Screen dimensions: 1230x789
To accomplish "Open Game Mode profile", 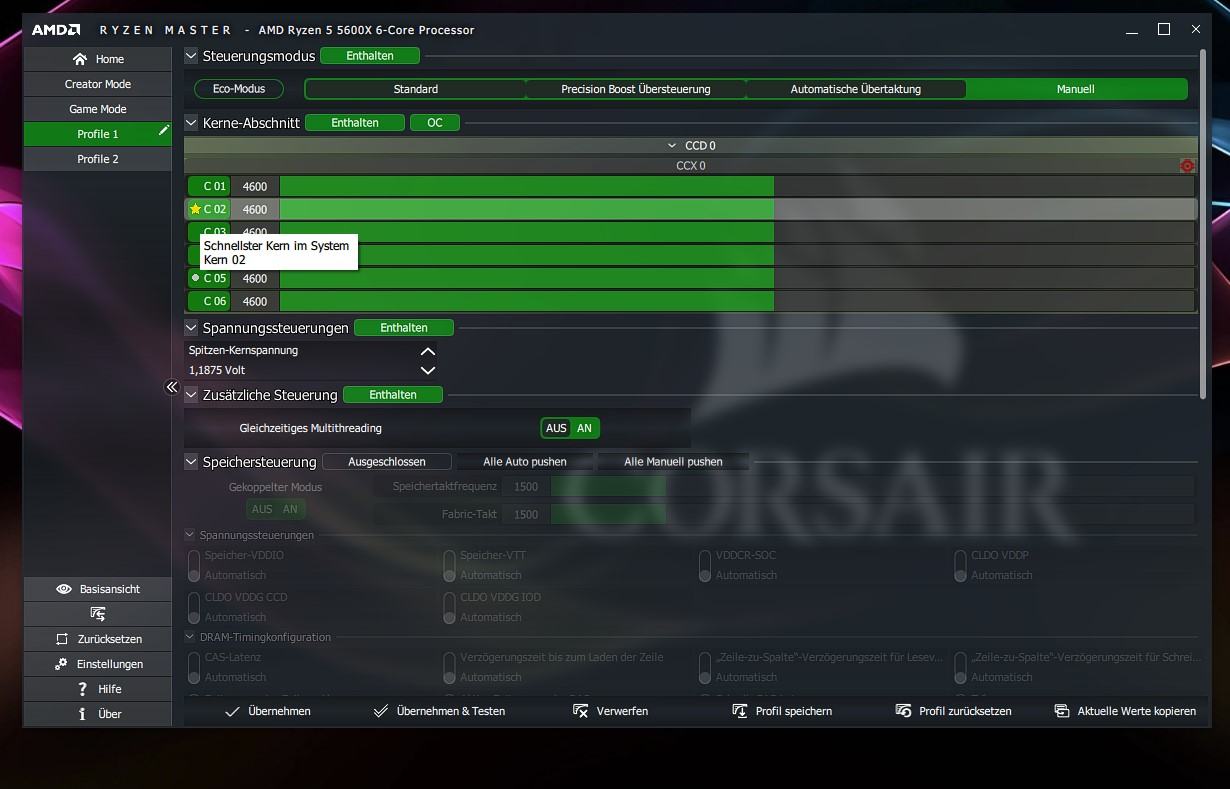I will pyautogui.click(x=98, y=109).
